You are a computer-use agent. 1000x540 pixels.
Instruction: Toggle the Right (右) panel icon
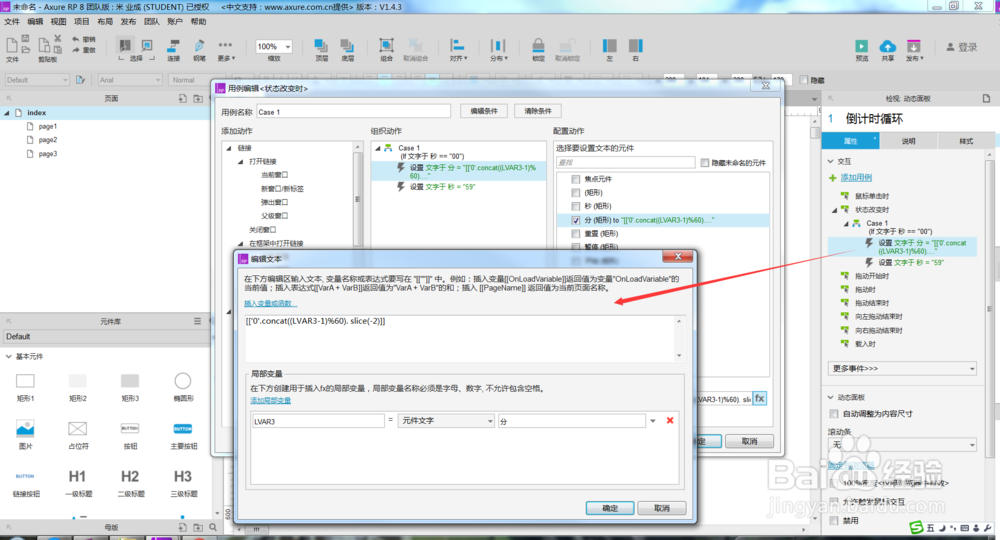coord(635,45)
